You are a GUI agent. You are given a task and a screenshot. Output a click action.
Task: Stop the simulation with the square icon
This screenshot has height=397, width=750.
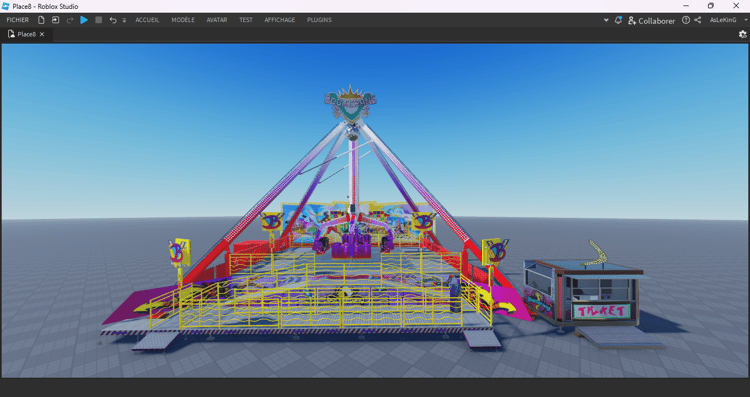point(99,20)
